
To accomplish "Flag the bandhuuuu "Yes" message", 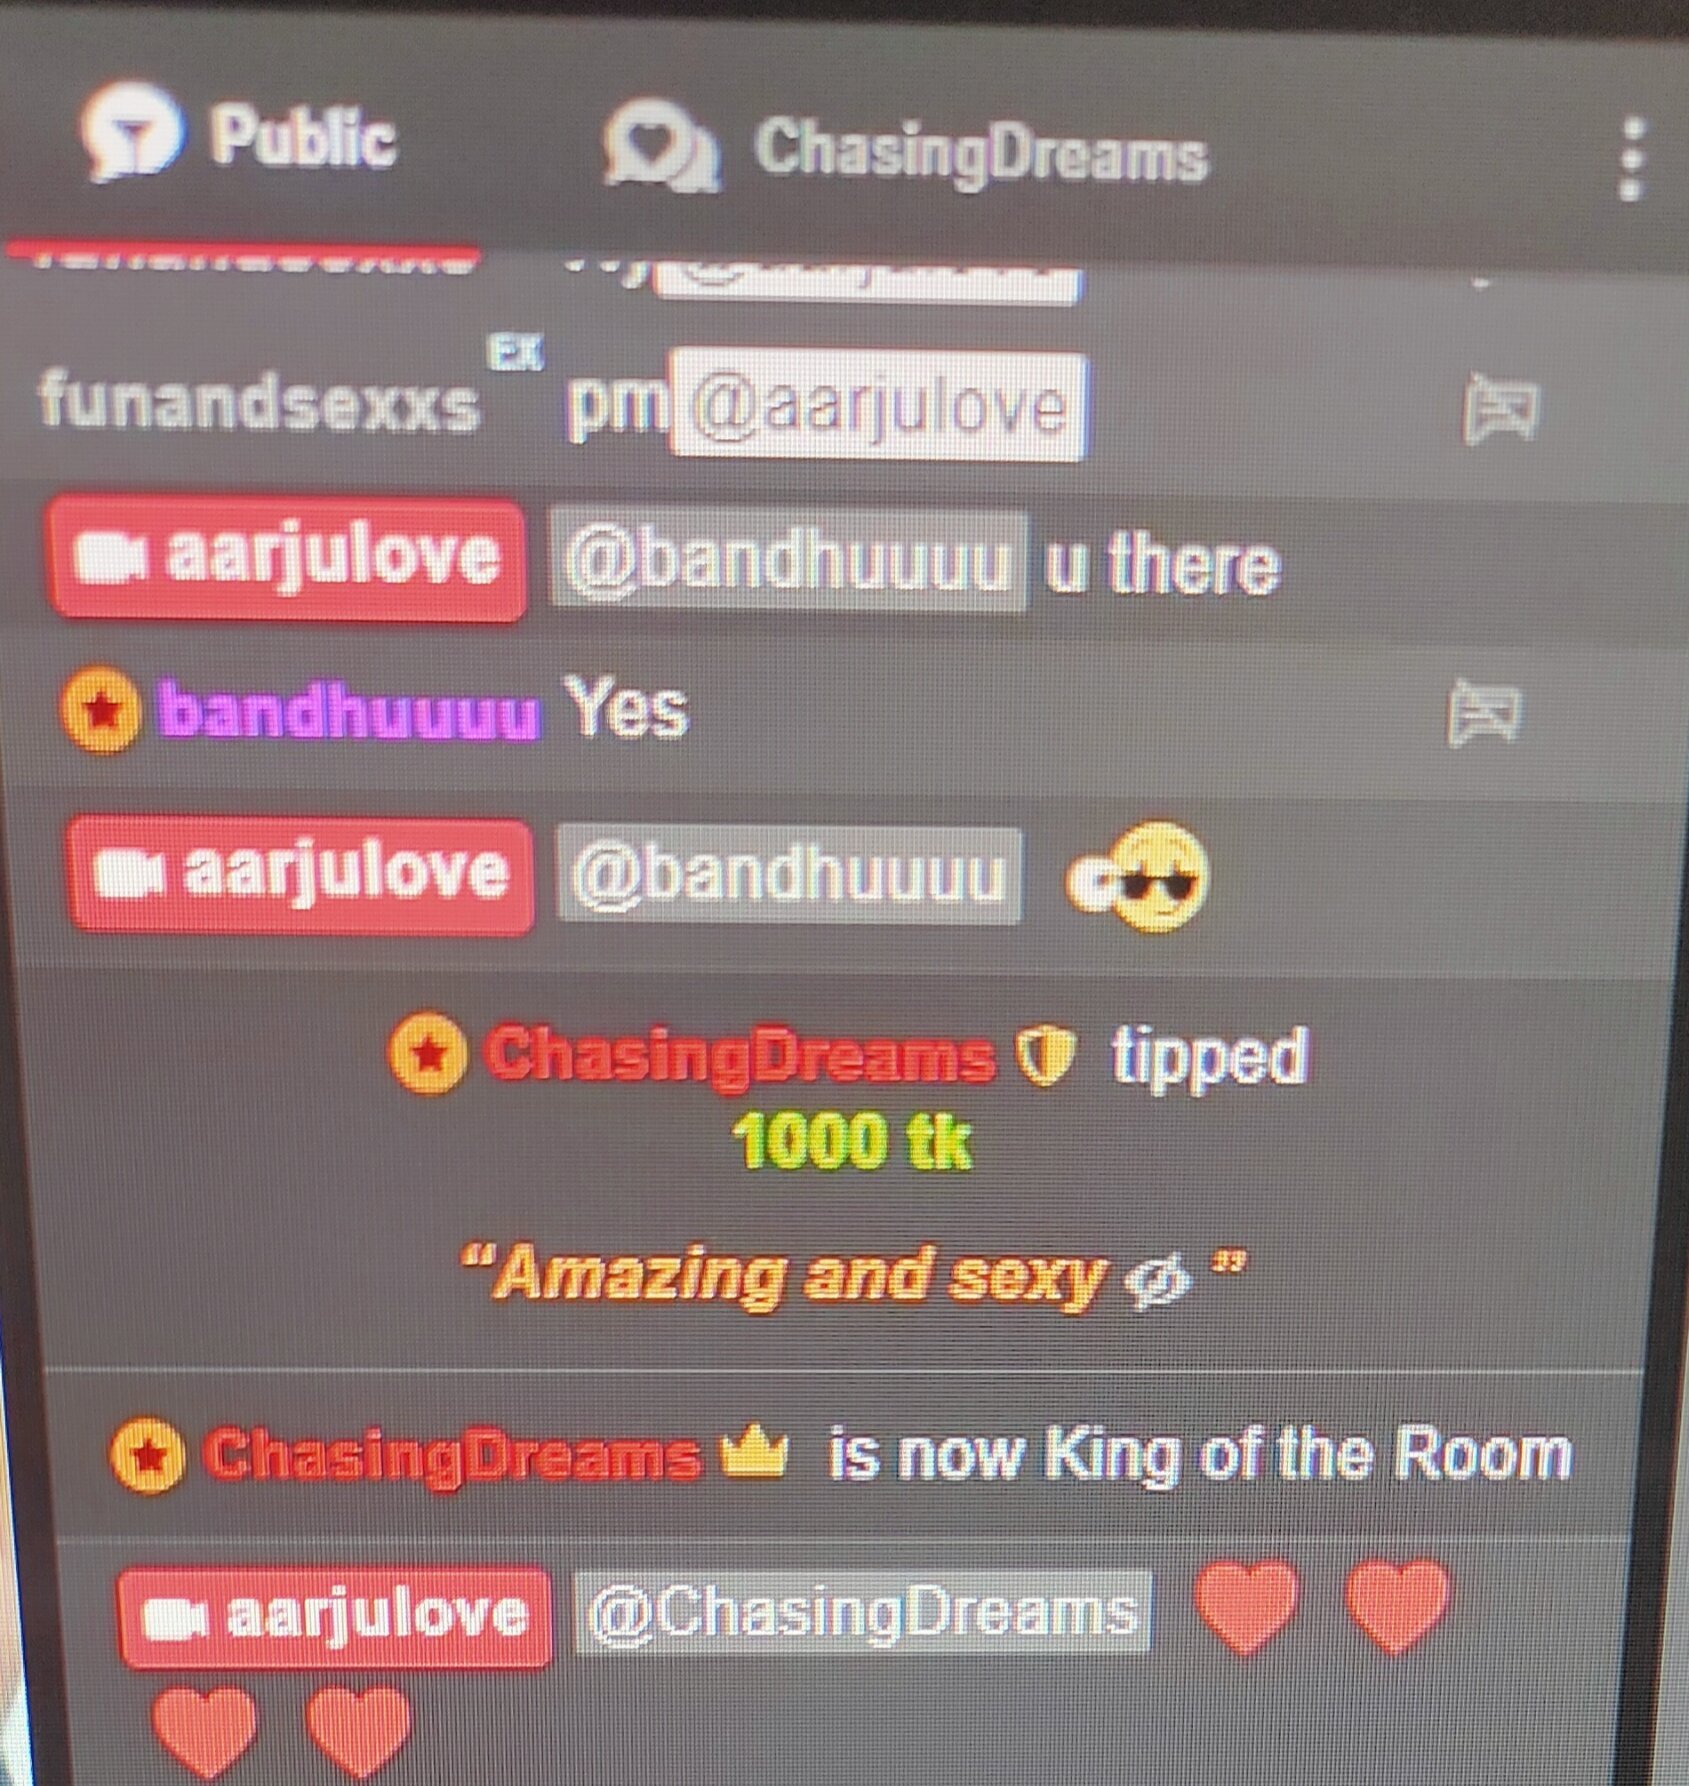I will pos(1485,712).
